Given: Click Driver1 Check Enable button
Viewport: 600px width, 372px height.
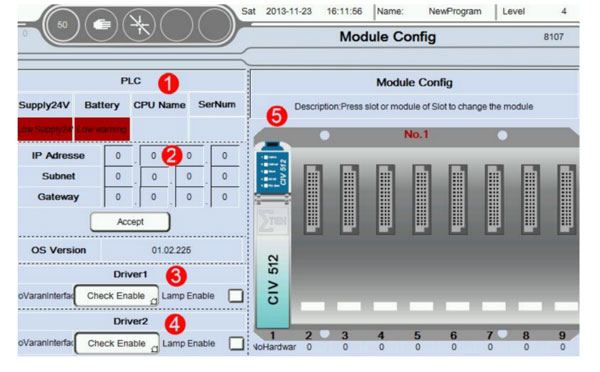Looking at the screenshot, I should [x=116, y=295].
